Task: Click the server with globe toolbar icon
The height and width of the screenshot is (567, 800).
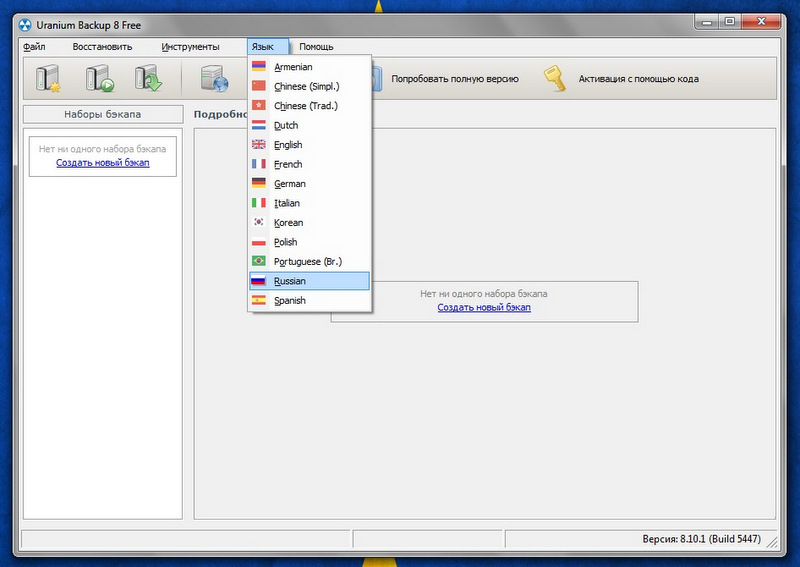Action: pyautogui.click(x=214, y=78)
